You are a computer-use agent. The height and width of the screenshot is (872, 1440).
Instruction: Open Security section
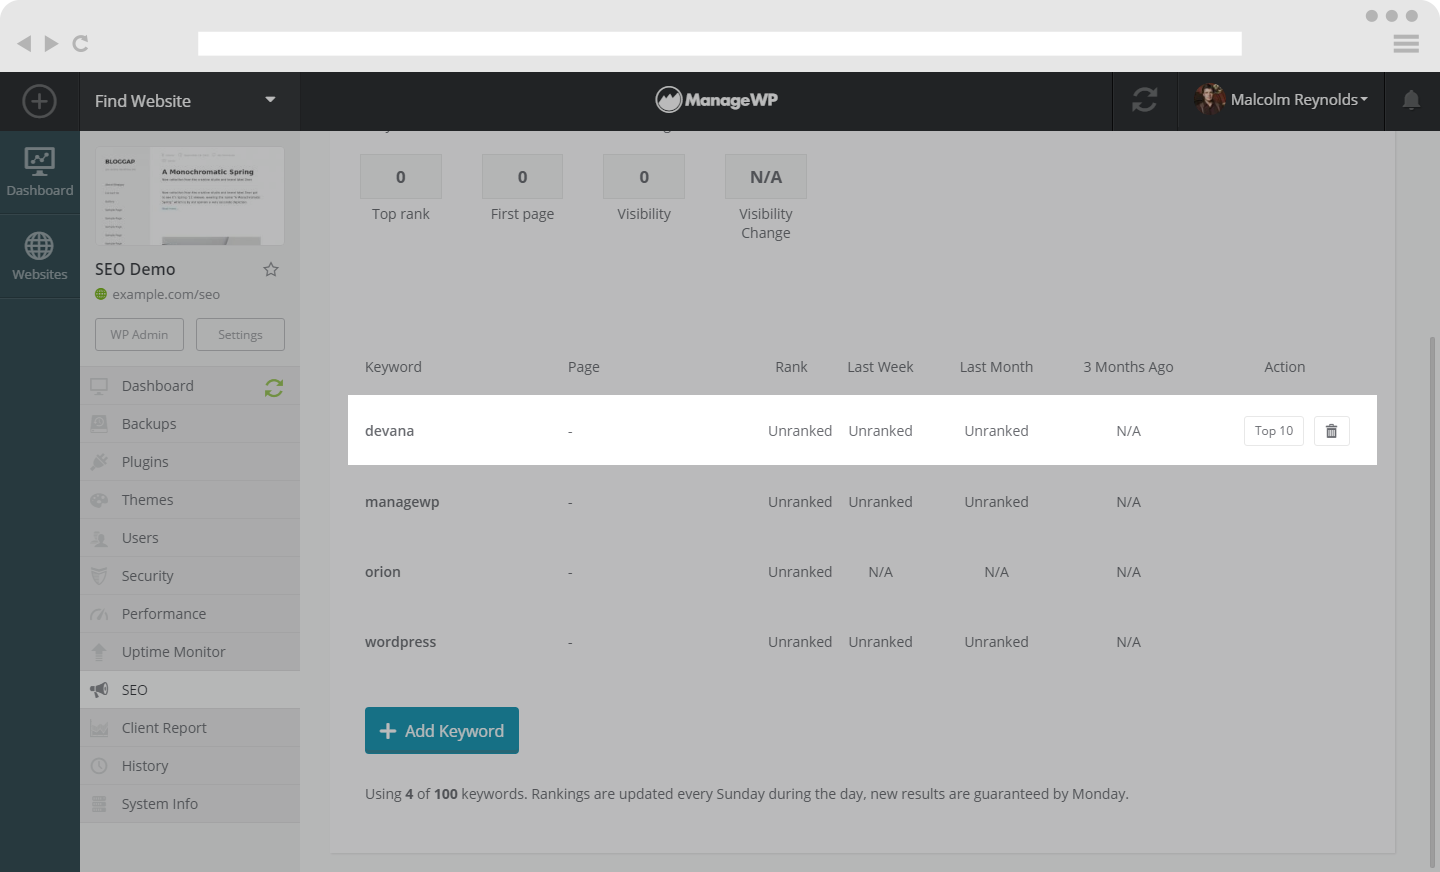[x=190, y=576]
